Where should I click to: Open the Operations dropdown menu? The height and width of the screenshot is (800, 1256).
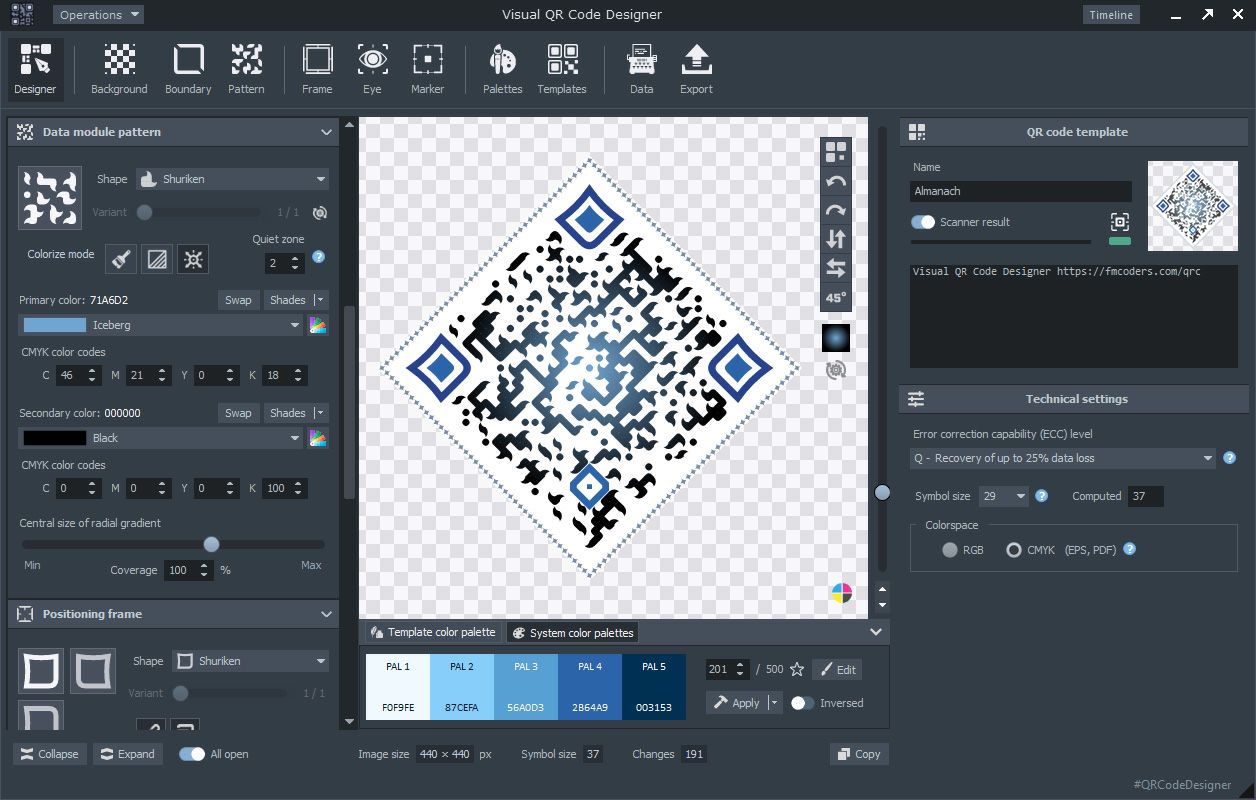(98, 15)
